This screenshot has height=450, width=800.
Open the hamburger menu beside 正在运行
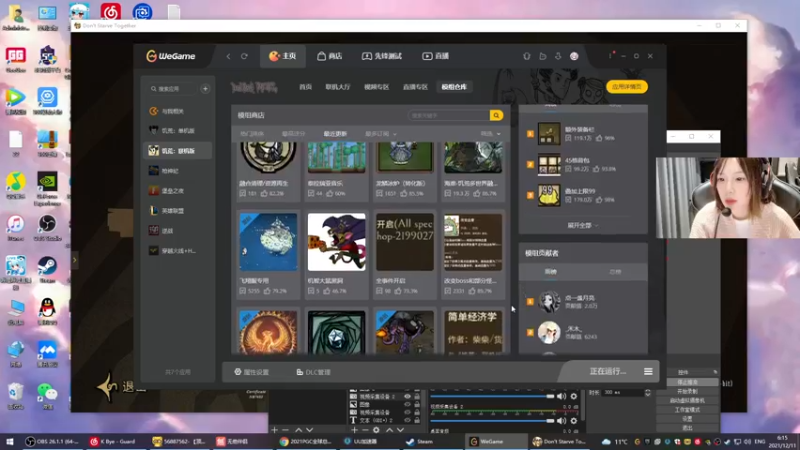648,371
